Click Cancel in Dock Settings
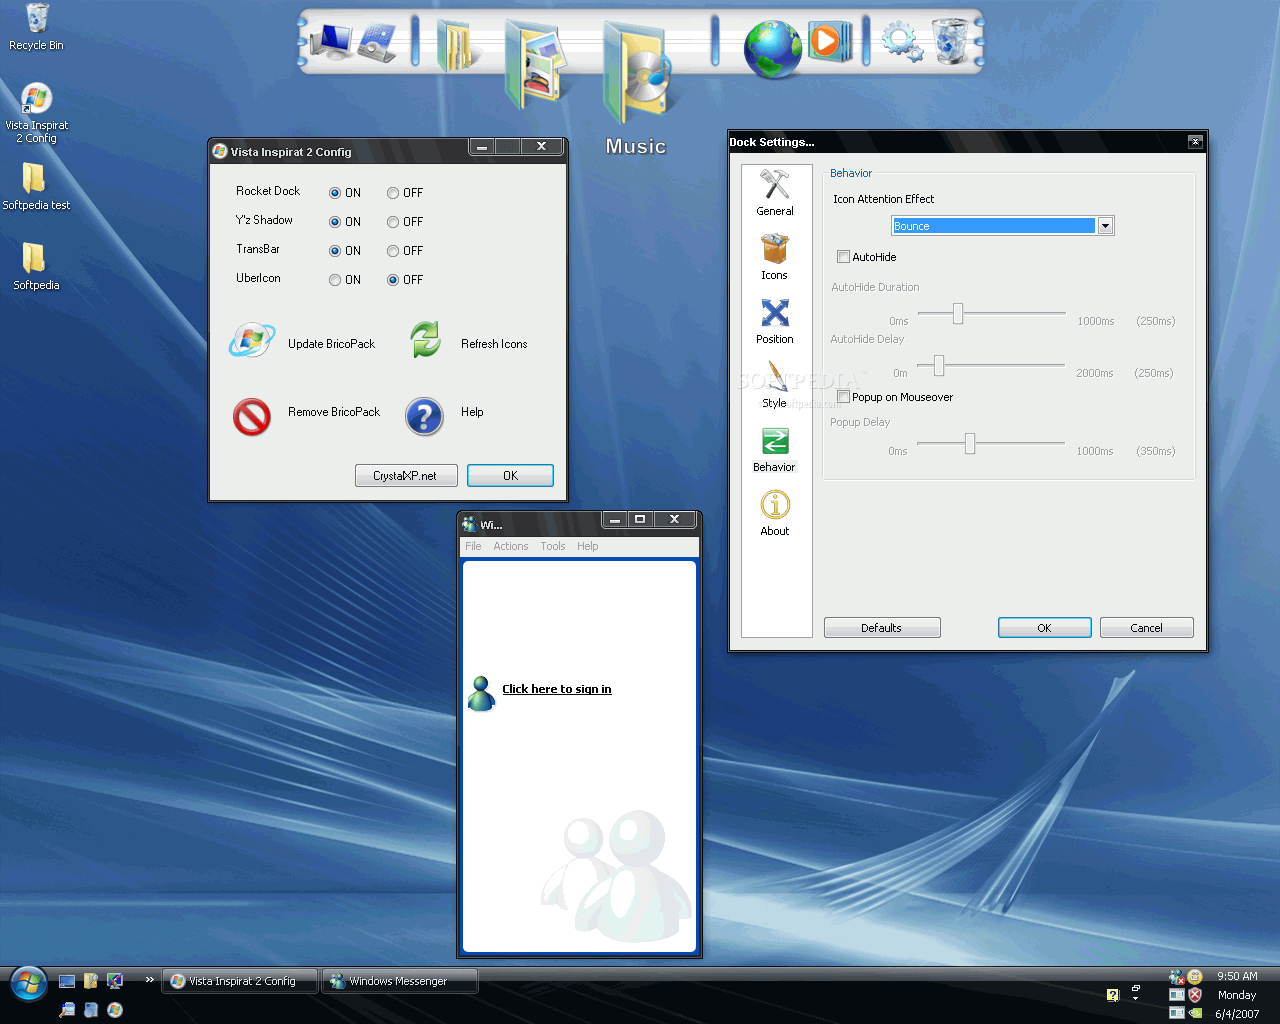Image resolution: width=1280 pixels, height=1024 pixels. [1146, 628]
